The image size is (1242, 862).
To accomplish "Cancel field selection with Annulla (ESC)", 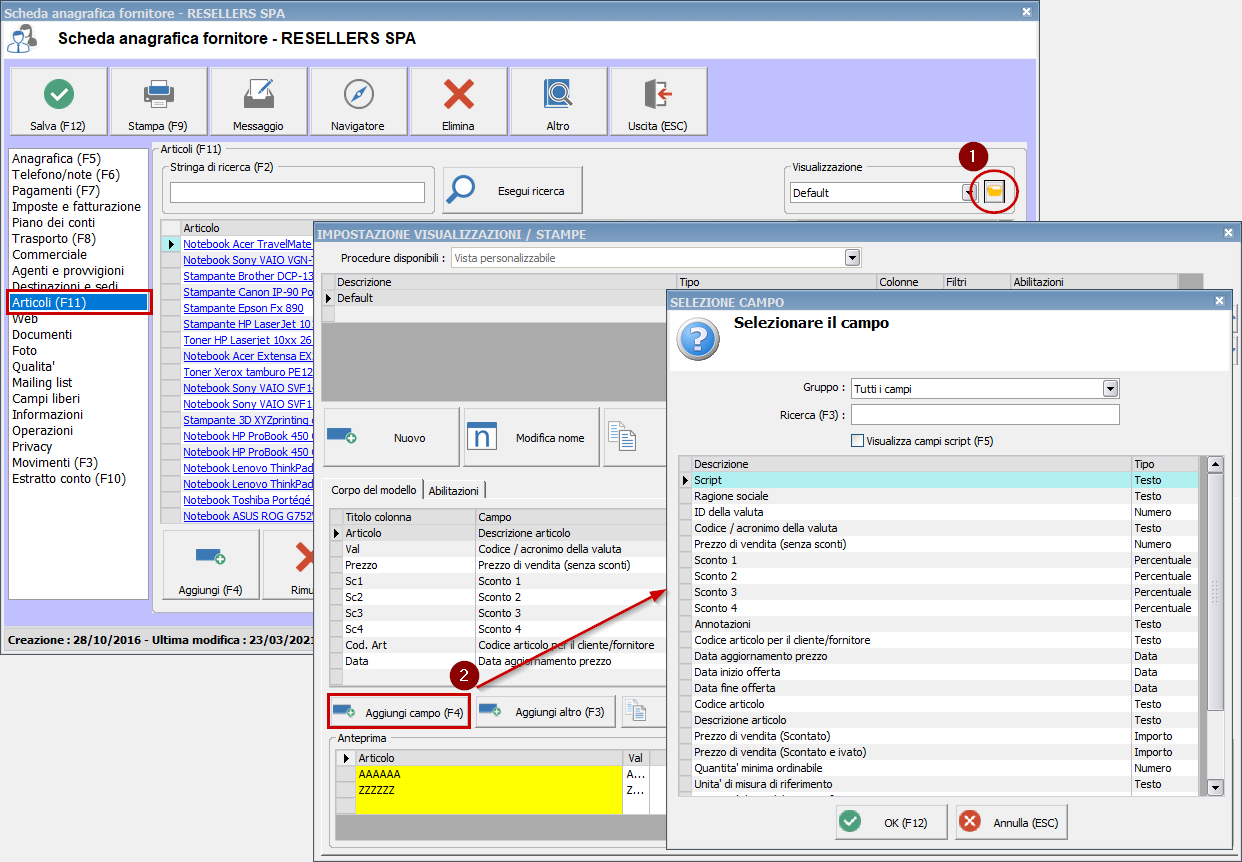I will coord(1012,822).
